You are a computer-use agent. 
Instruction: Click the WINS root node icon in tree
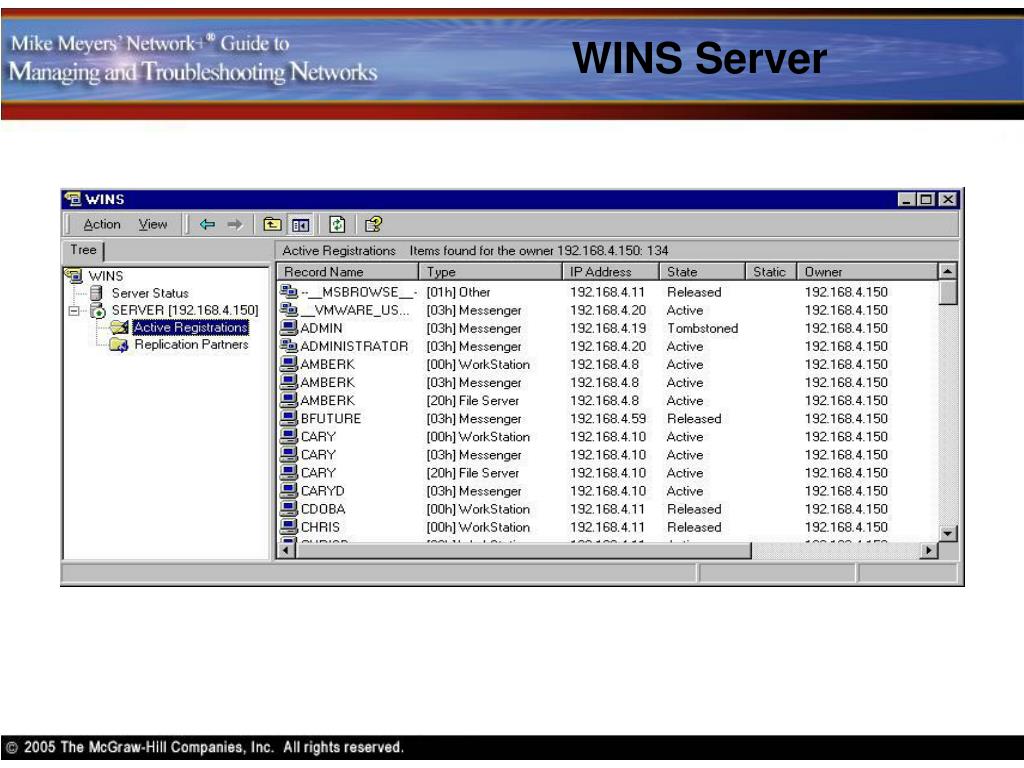[74, 276]
